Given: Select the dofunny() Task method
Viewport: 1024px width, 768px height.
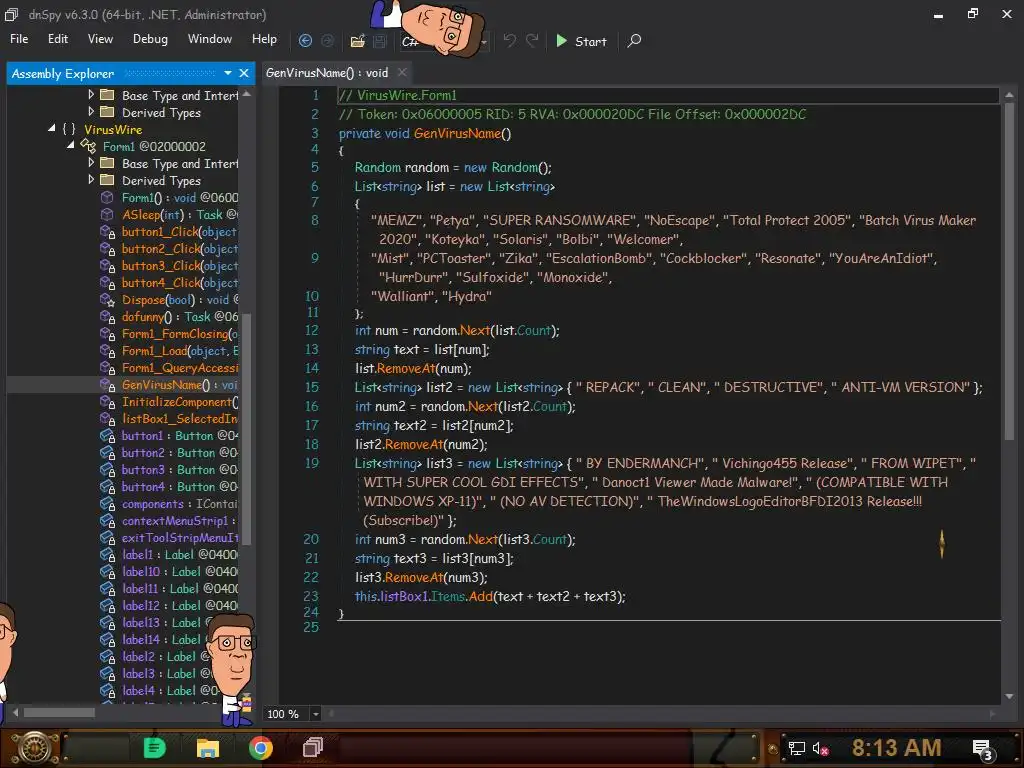Looking at the screenshot, I should click(179, 317).
